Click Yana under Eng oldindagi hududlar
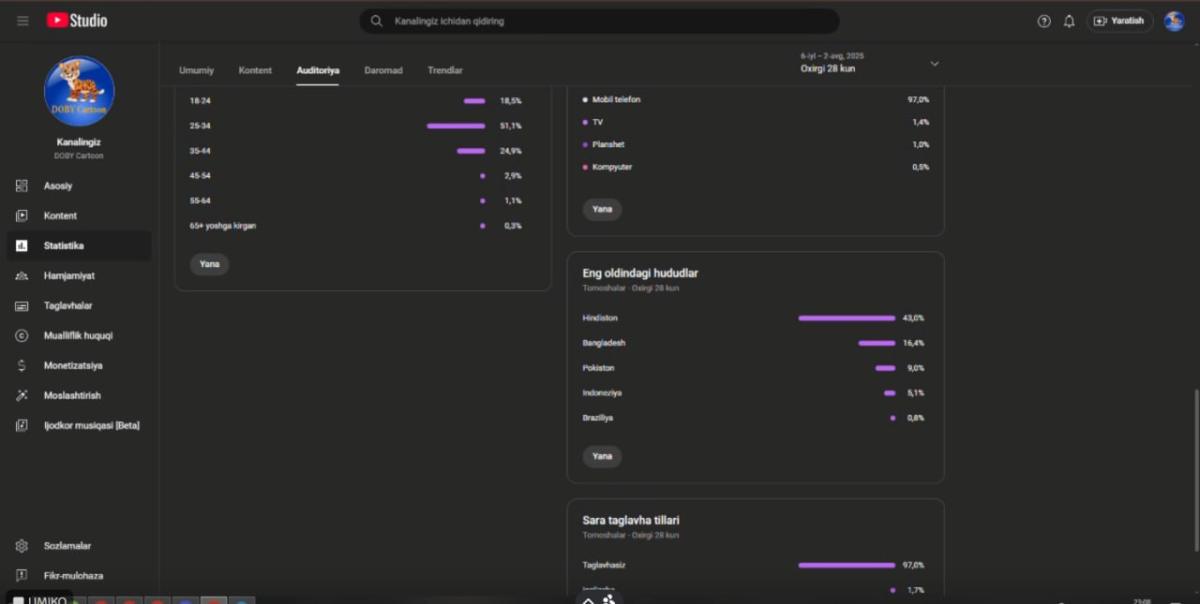This screenshot has width=1200, height=604. tap(602, 456)
